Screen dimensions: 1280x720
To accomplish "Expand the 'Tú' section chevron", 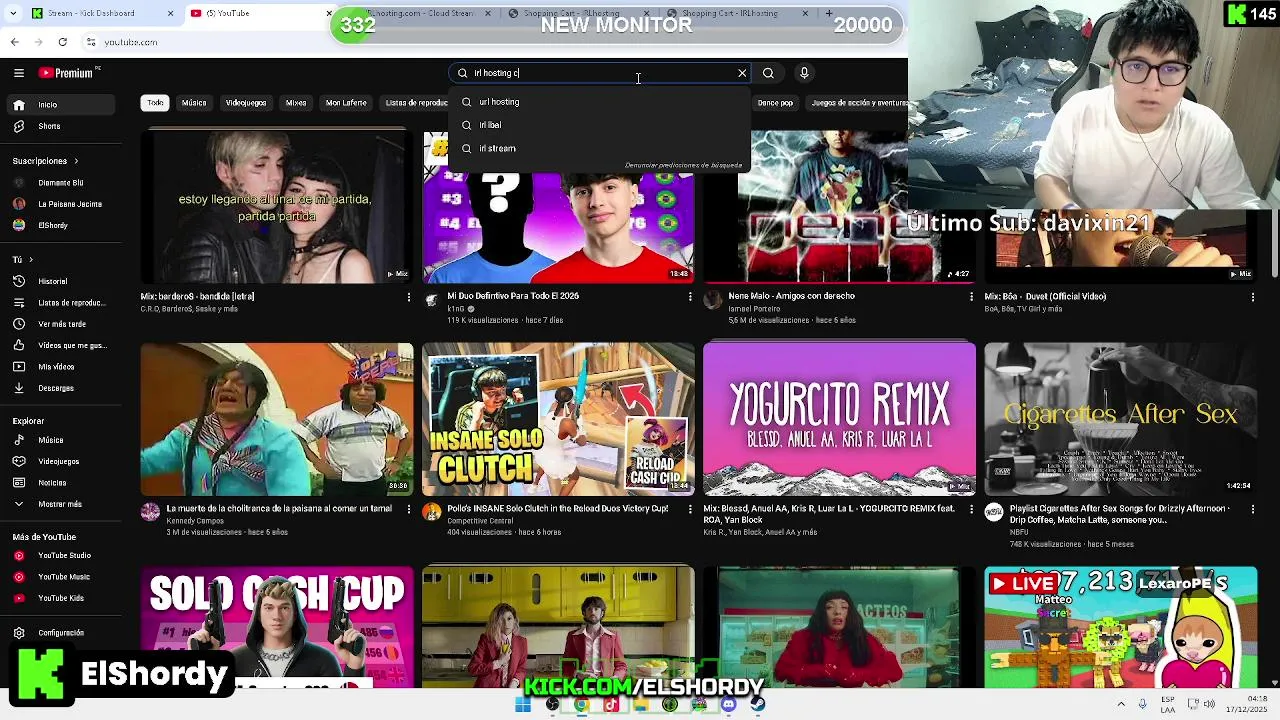I will [30, 260].
